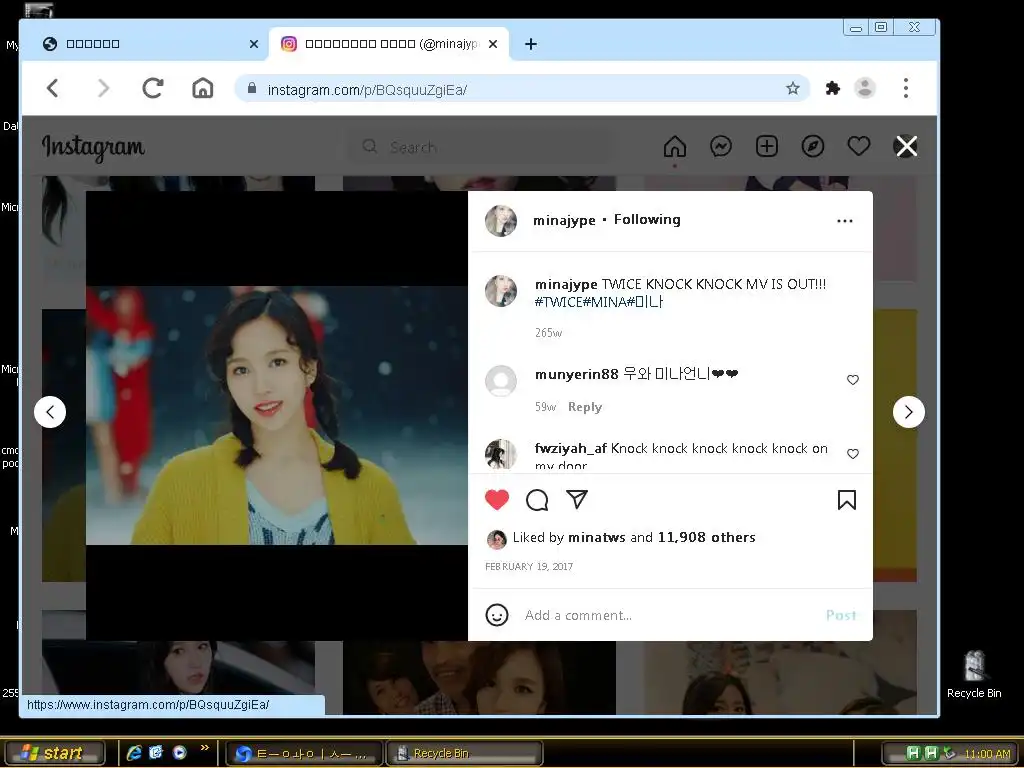This screenshot has width=1024, height=768.
Task: View site info via the padlock icon
Action: click(x=252, y=88)
